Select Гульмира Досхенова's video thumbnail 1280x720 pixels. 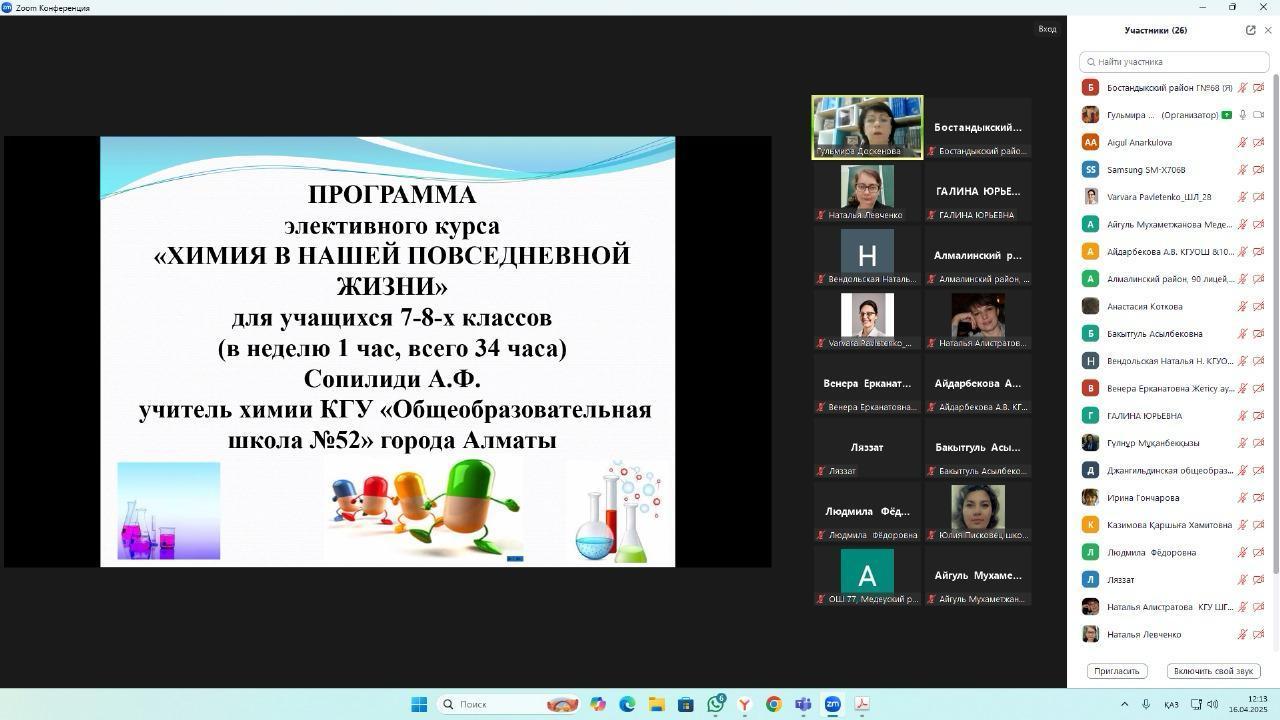[x=867, y=127]
